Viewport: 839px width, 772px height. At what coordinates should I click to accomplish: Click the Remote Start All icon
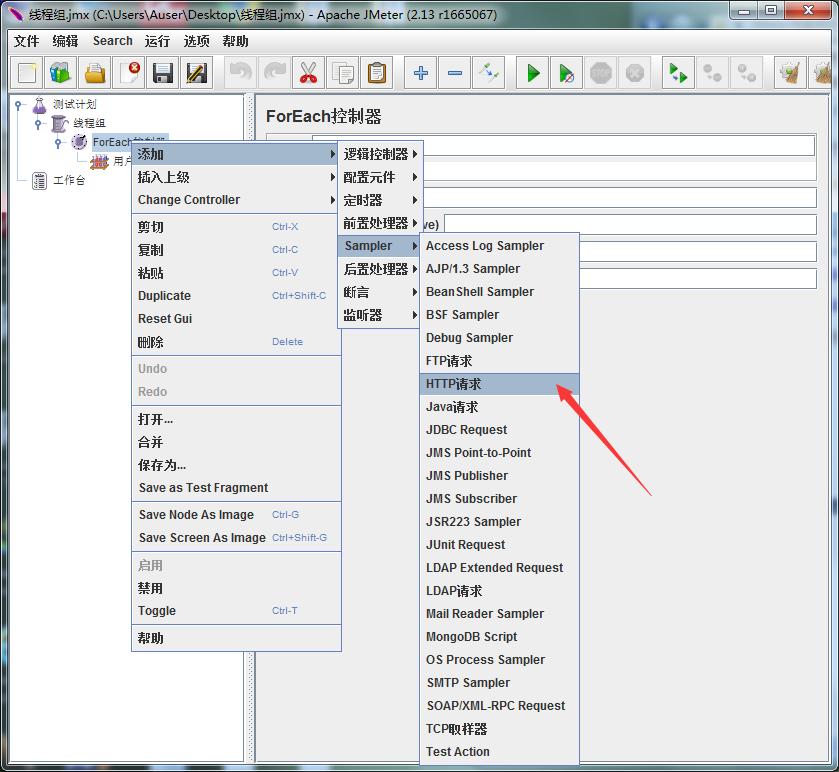click(x=678, y=73)
